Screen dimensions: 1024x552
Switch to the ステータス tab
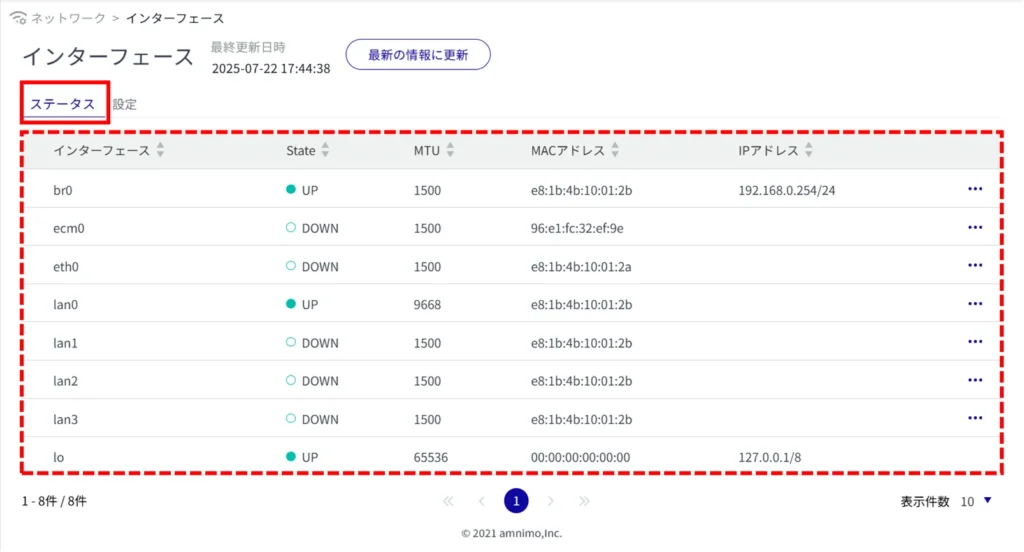click(x=62, y=104)
